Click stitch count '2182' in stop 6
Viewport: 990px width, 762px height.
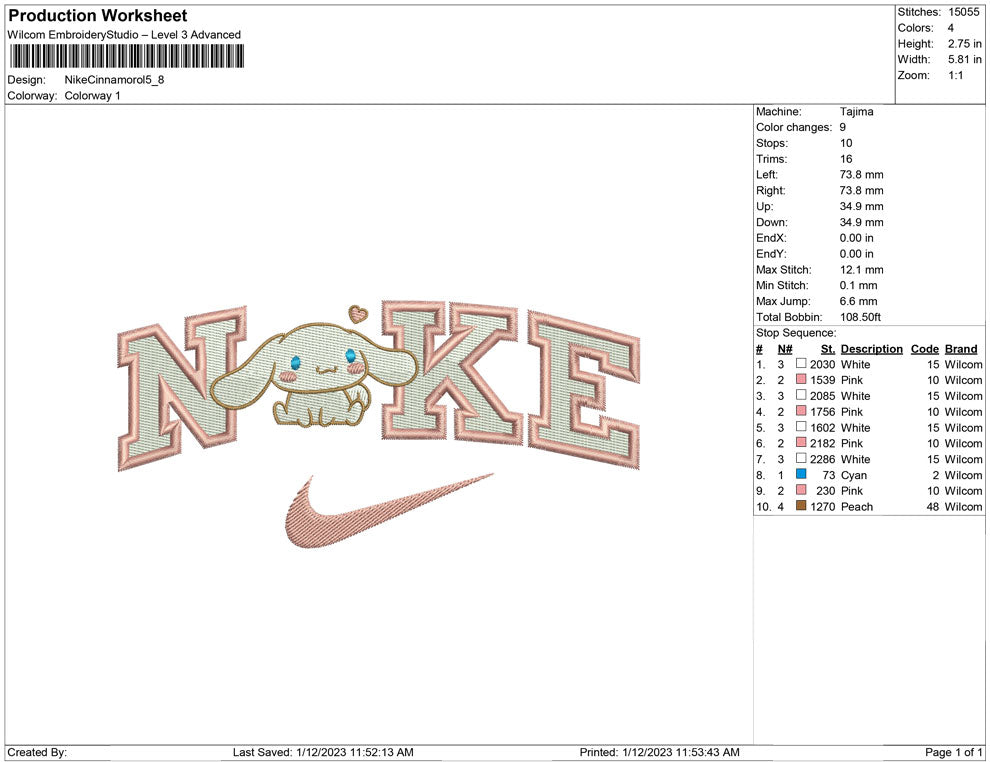click(x=822, y=443)
